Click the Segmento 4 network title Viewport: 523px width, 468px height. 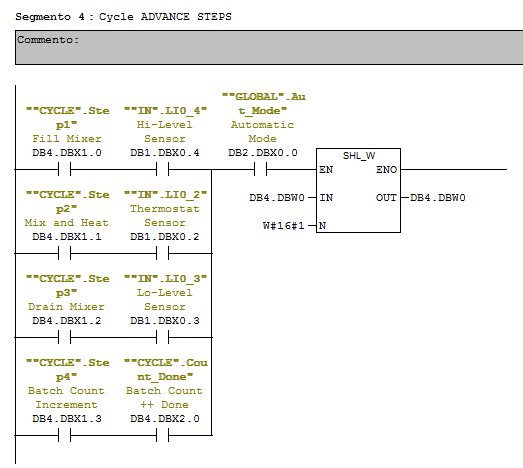[123, 17]
